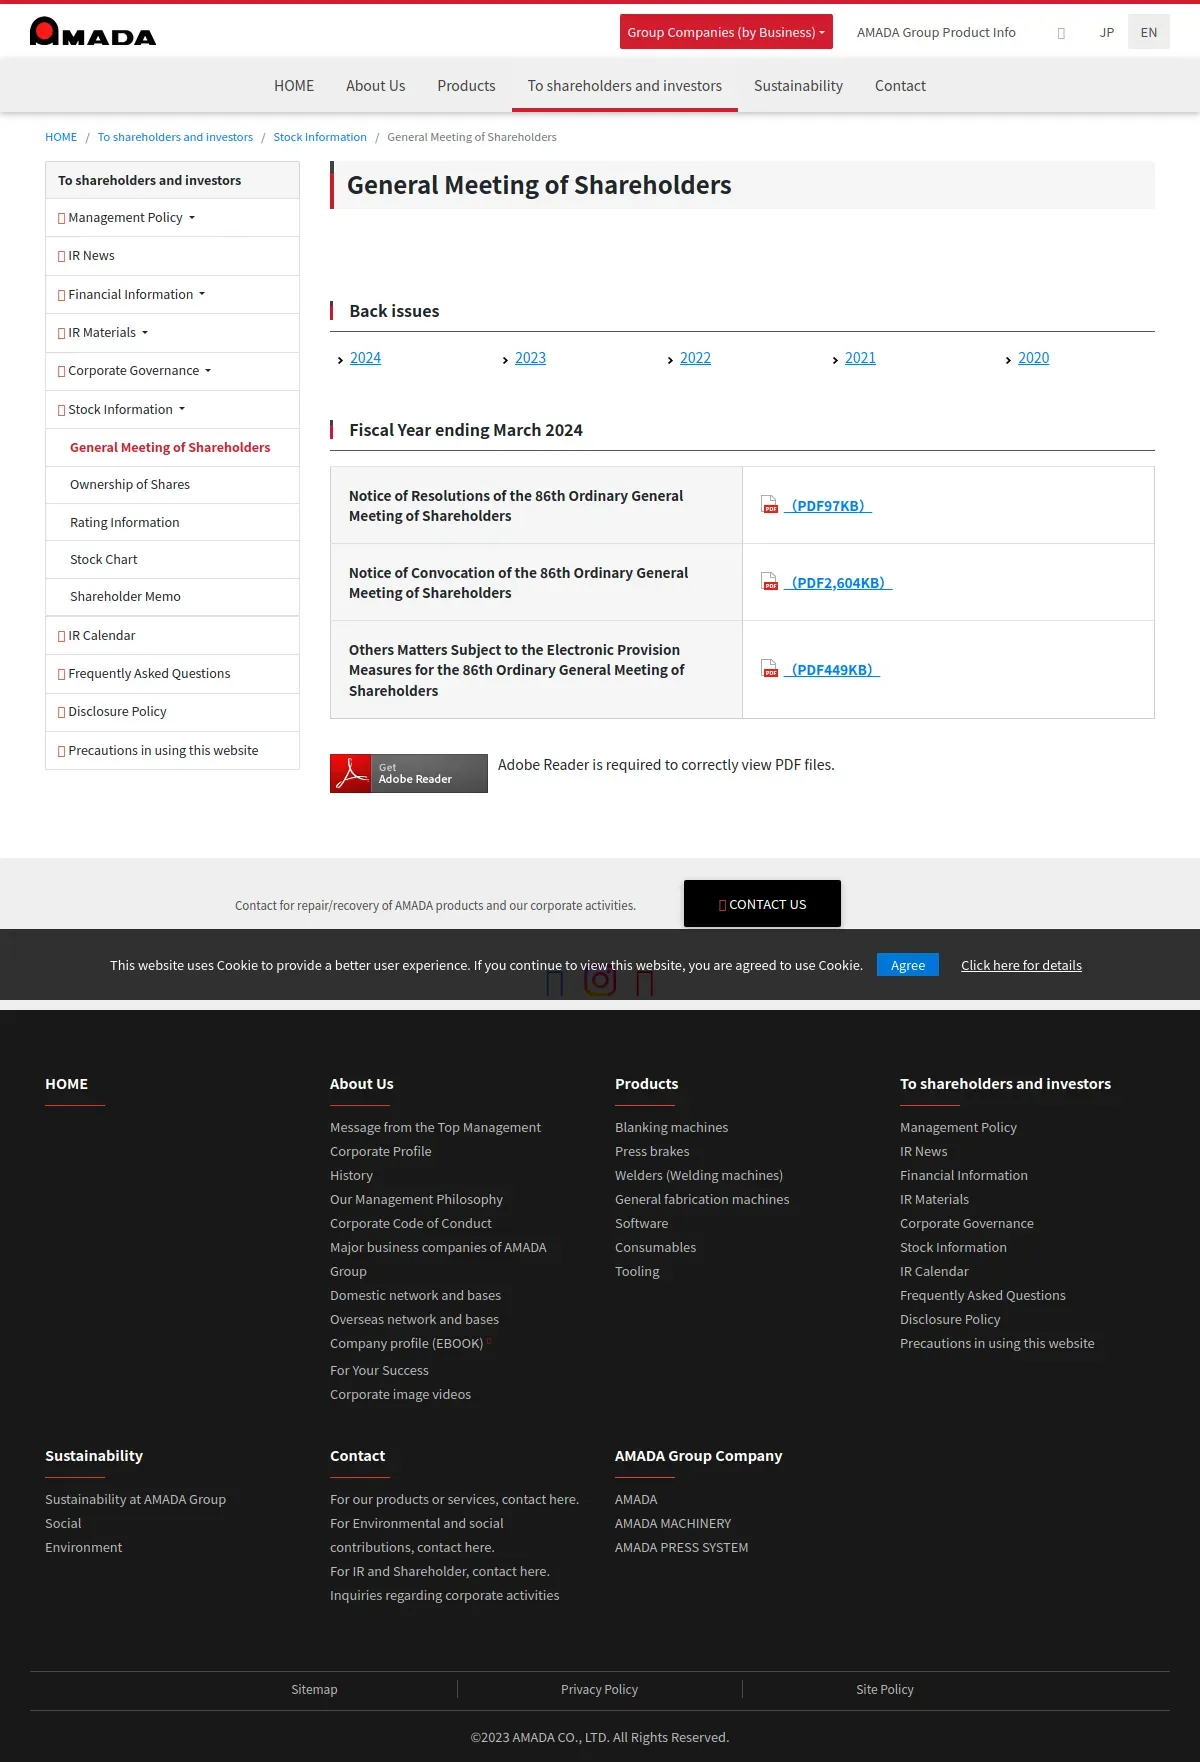Open Precautions in using this website sidebar
1200x1762 pixels.
click(x=172, y=751)
